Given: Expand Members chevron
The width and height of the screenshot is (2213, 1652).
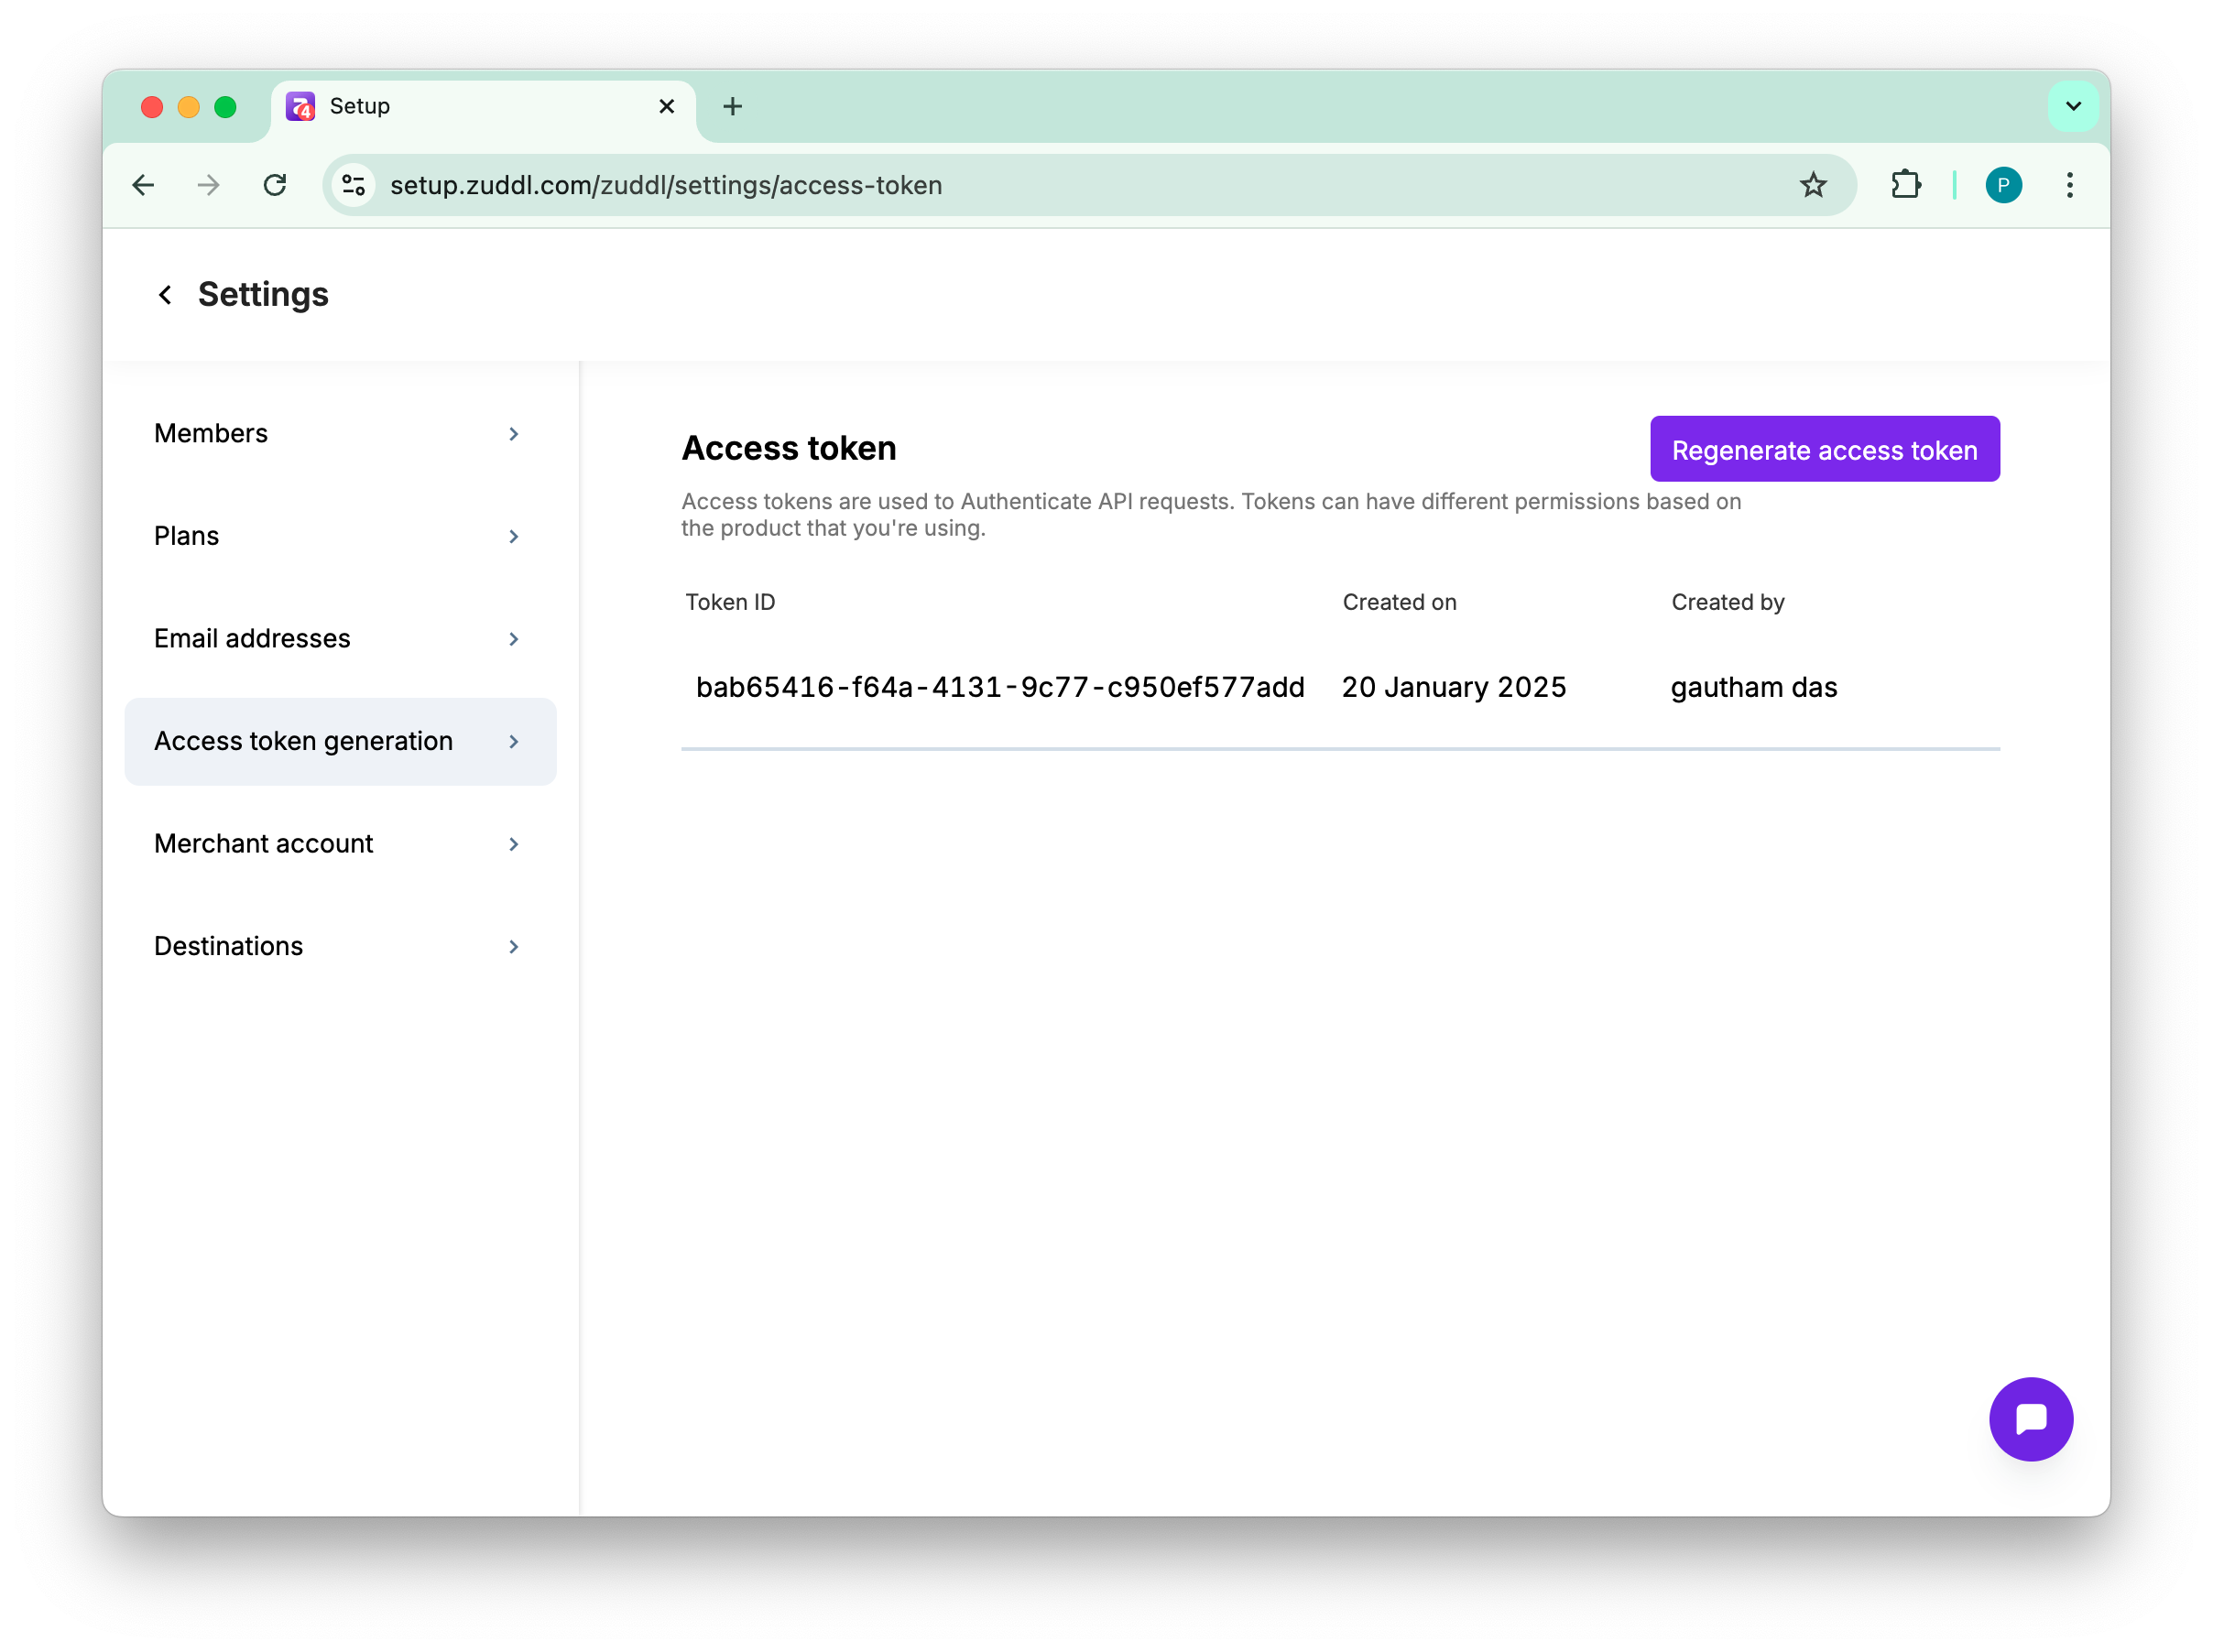Looking at the screenshot, I should [513, 434].
